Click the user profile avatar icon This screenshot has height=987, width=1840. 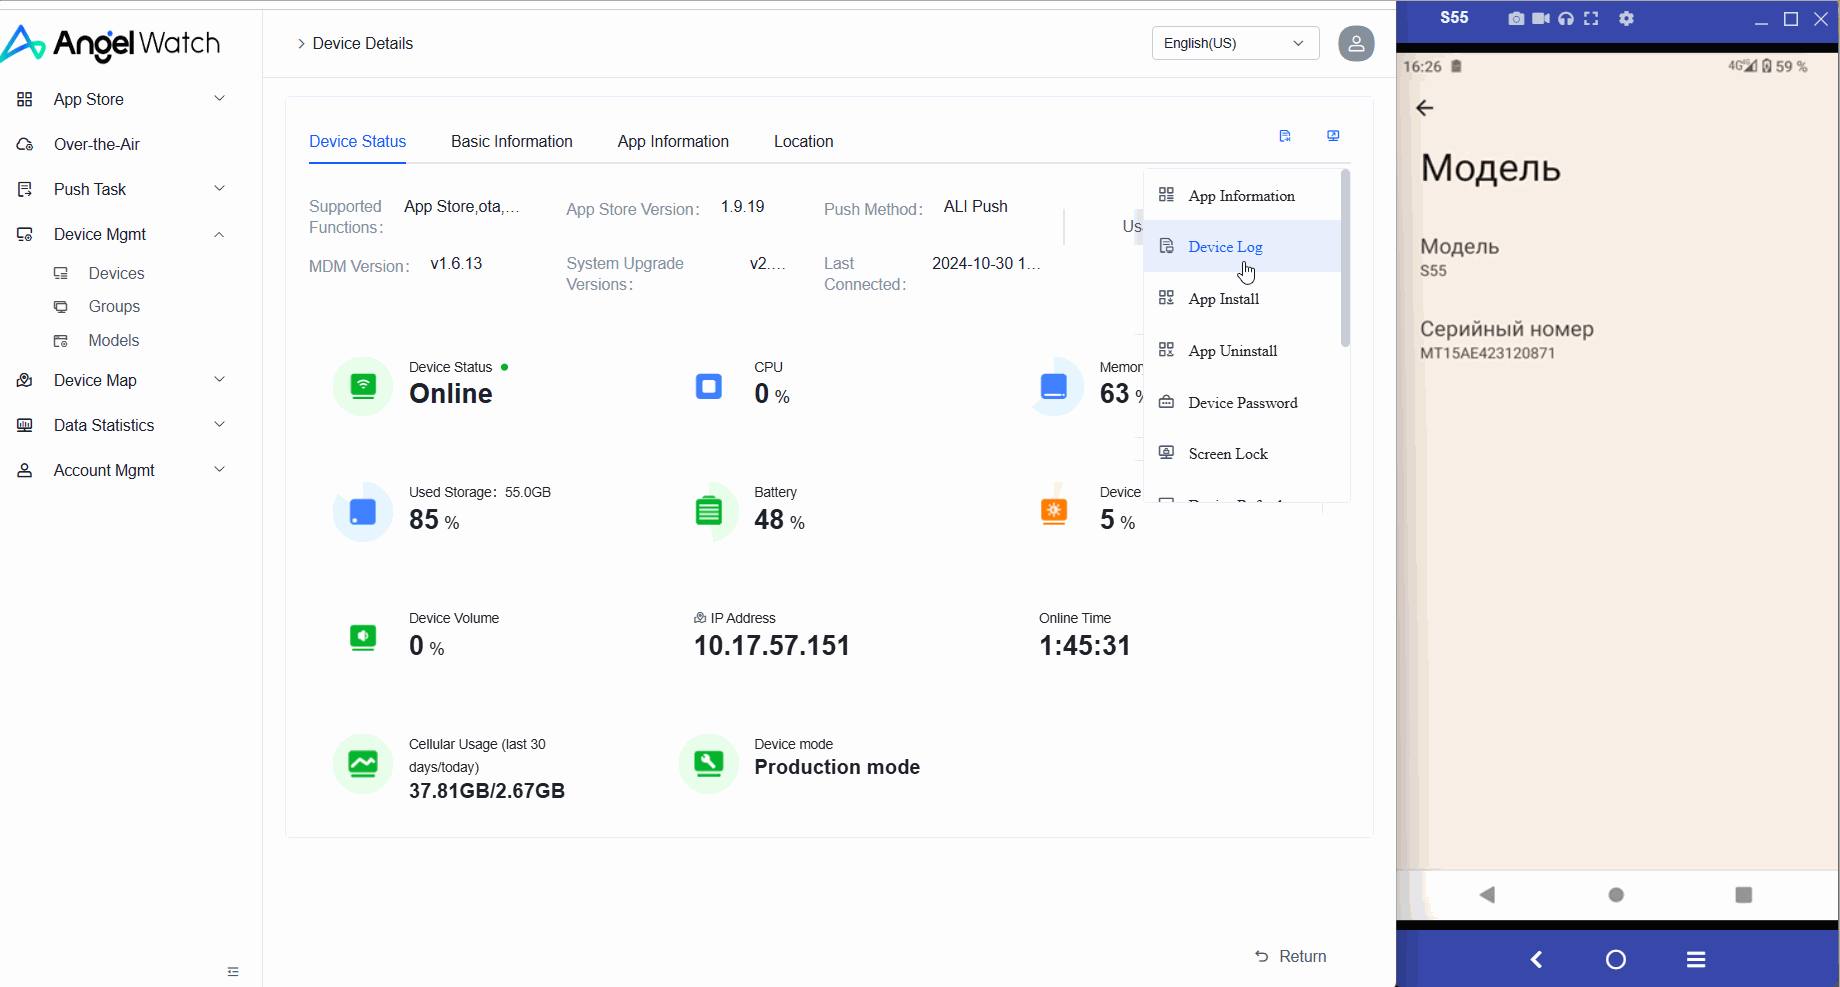[x=1356, y=43]
